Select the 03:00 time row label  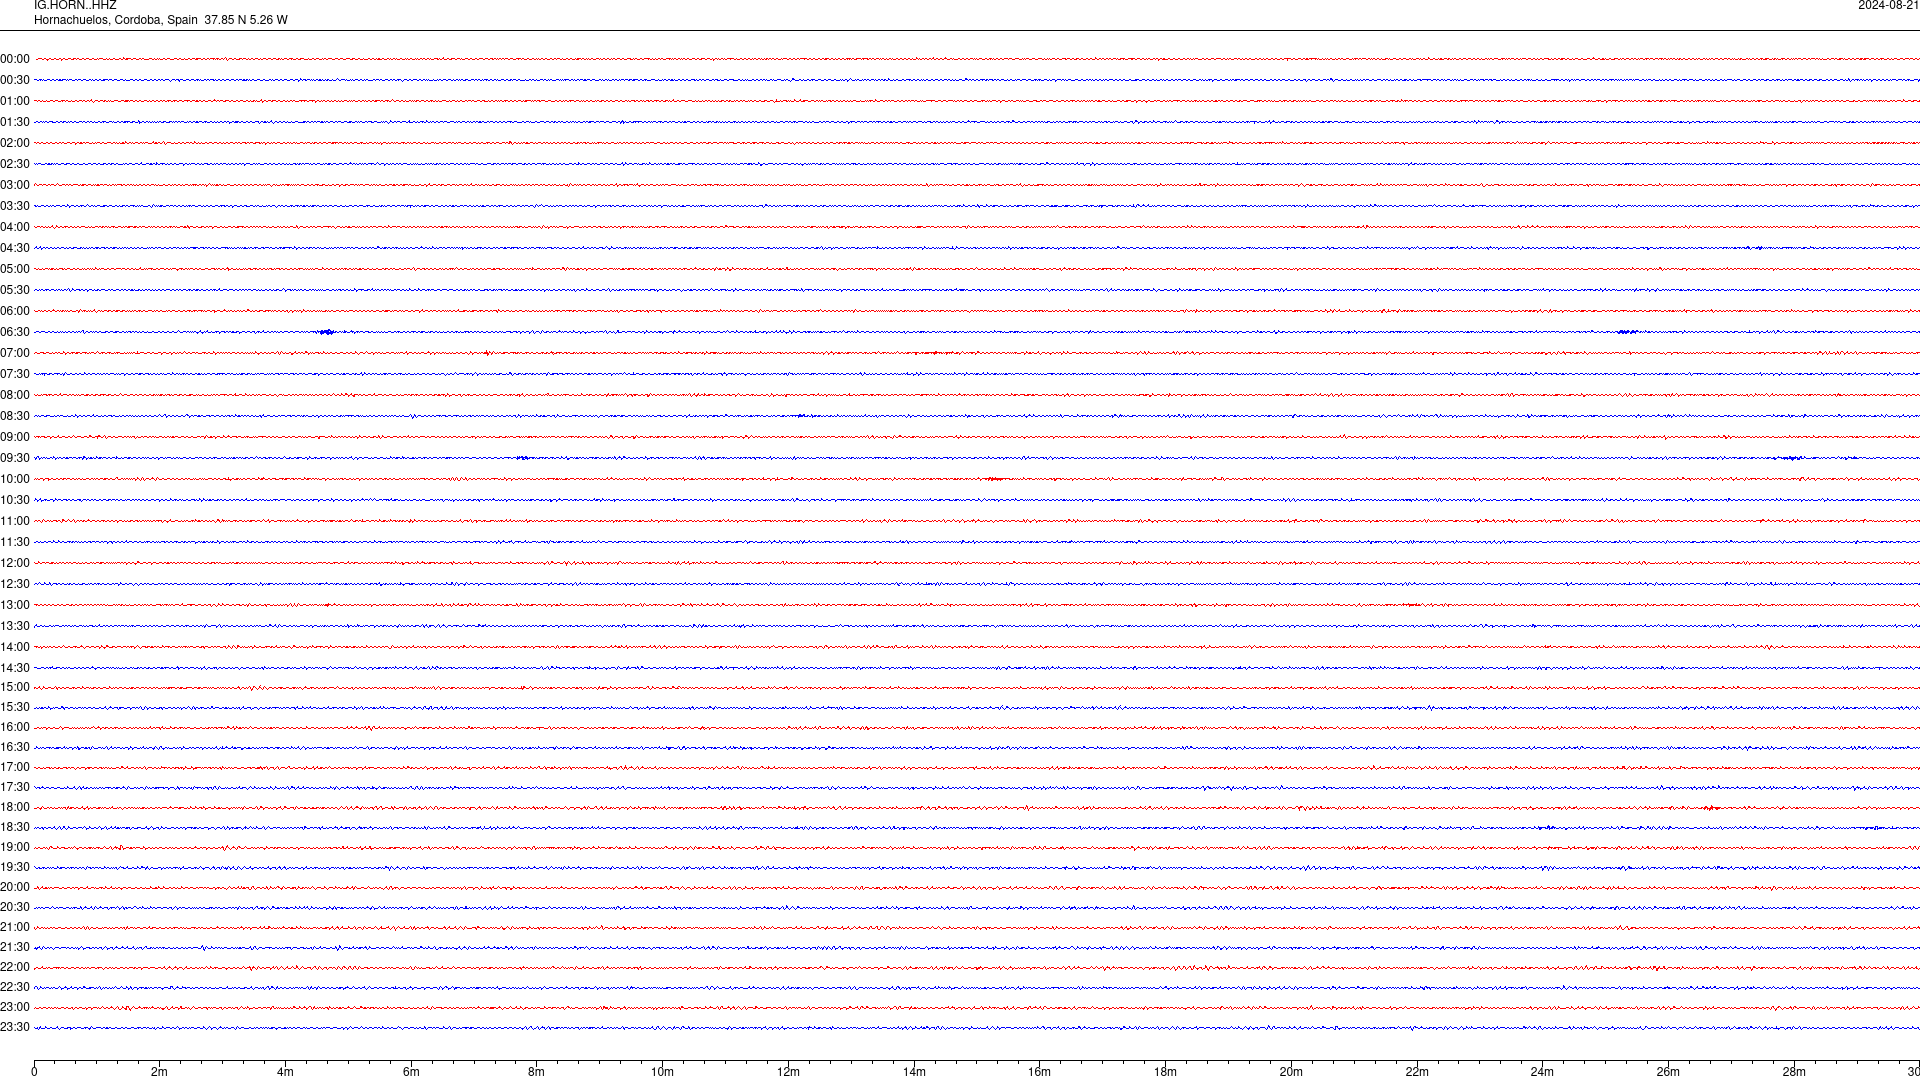click(x=15, y=185)
